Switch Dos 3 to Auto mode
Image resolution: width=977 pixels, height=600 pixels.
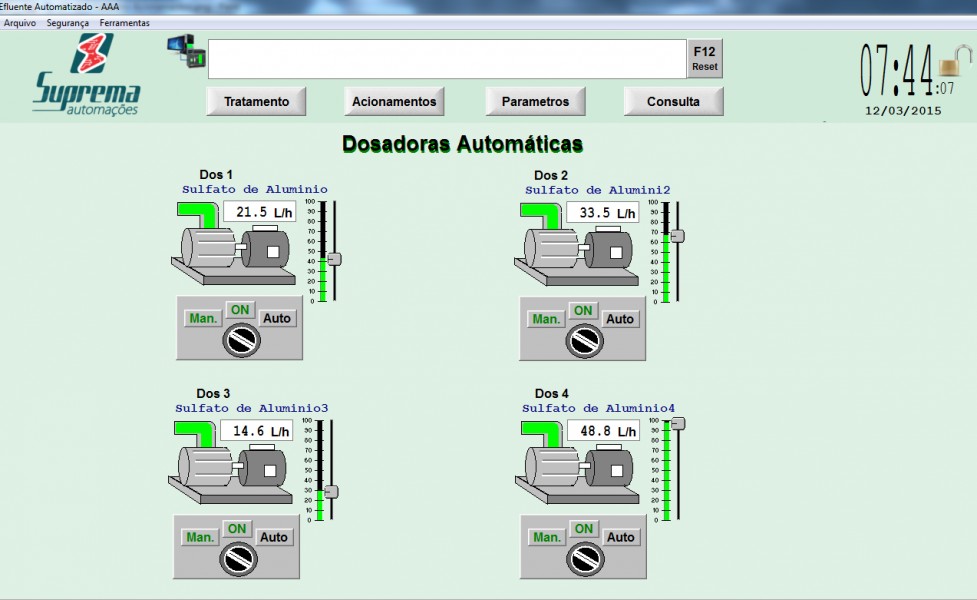(274, 537)
